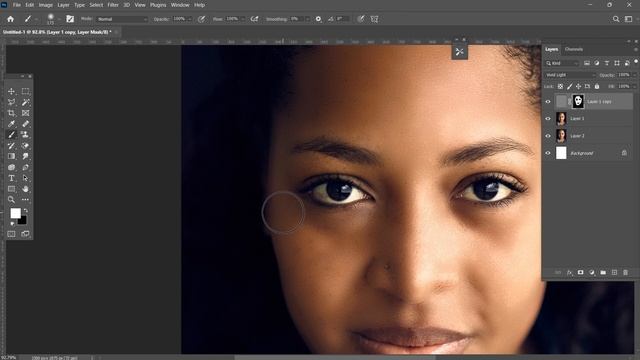This screenshot has height=360, width=640.
Task: Toggle pressure for opacity in options bar
Action: tap(202, 19)
